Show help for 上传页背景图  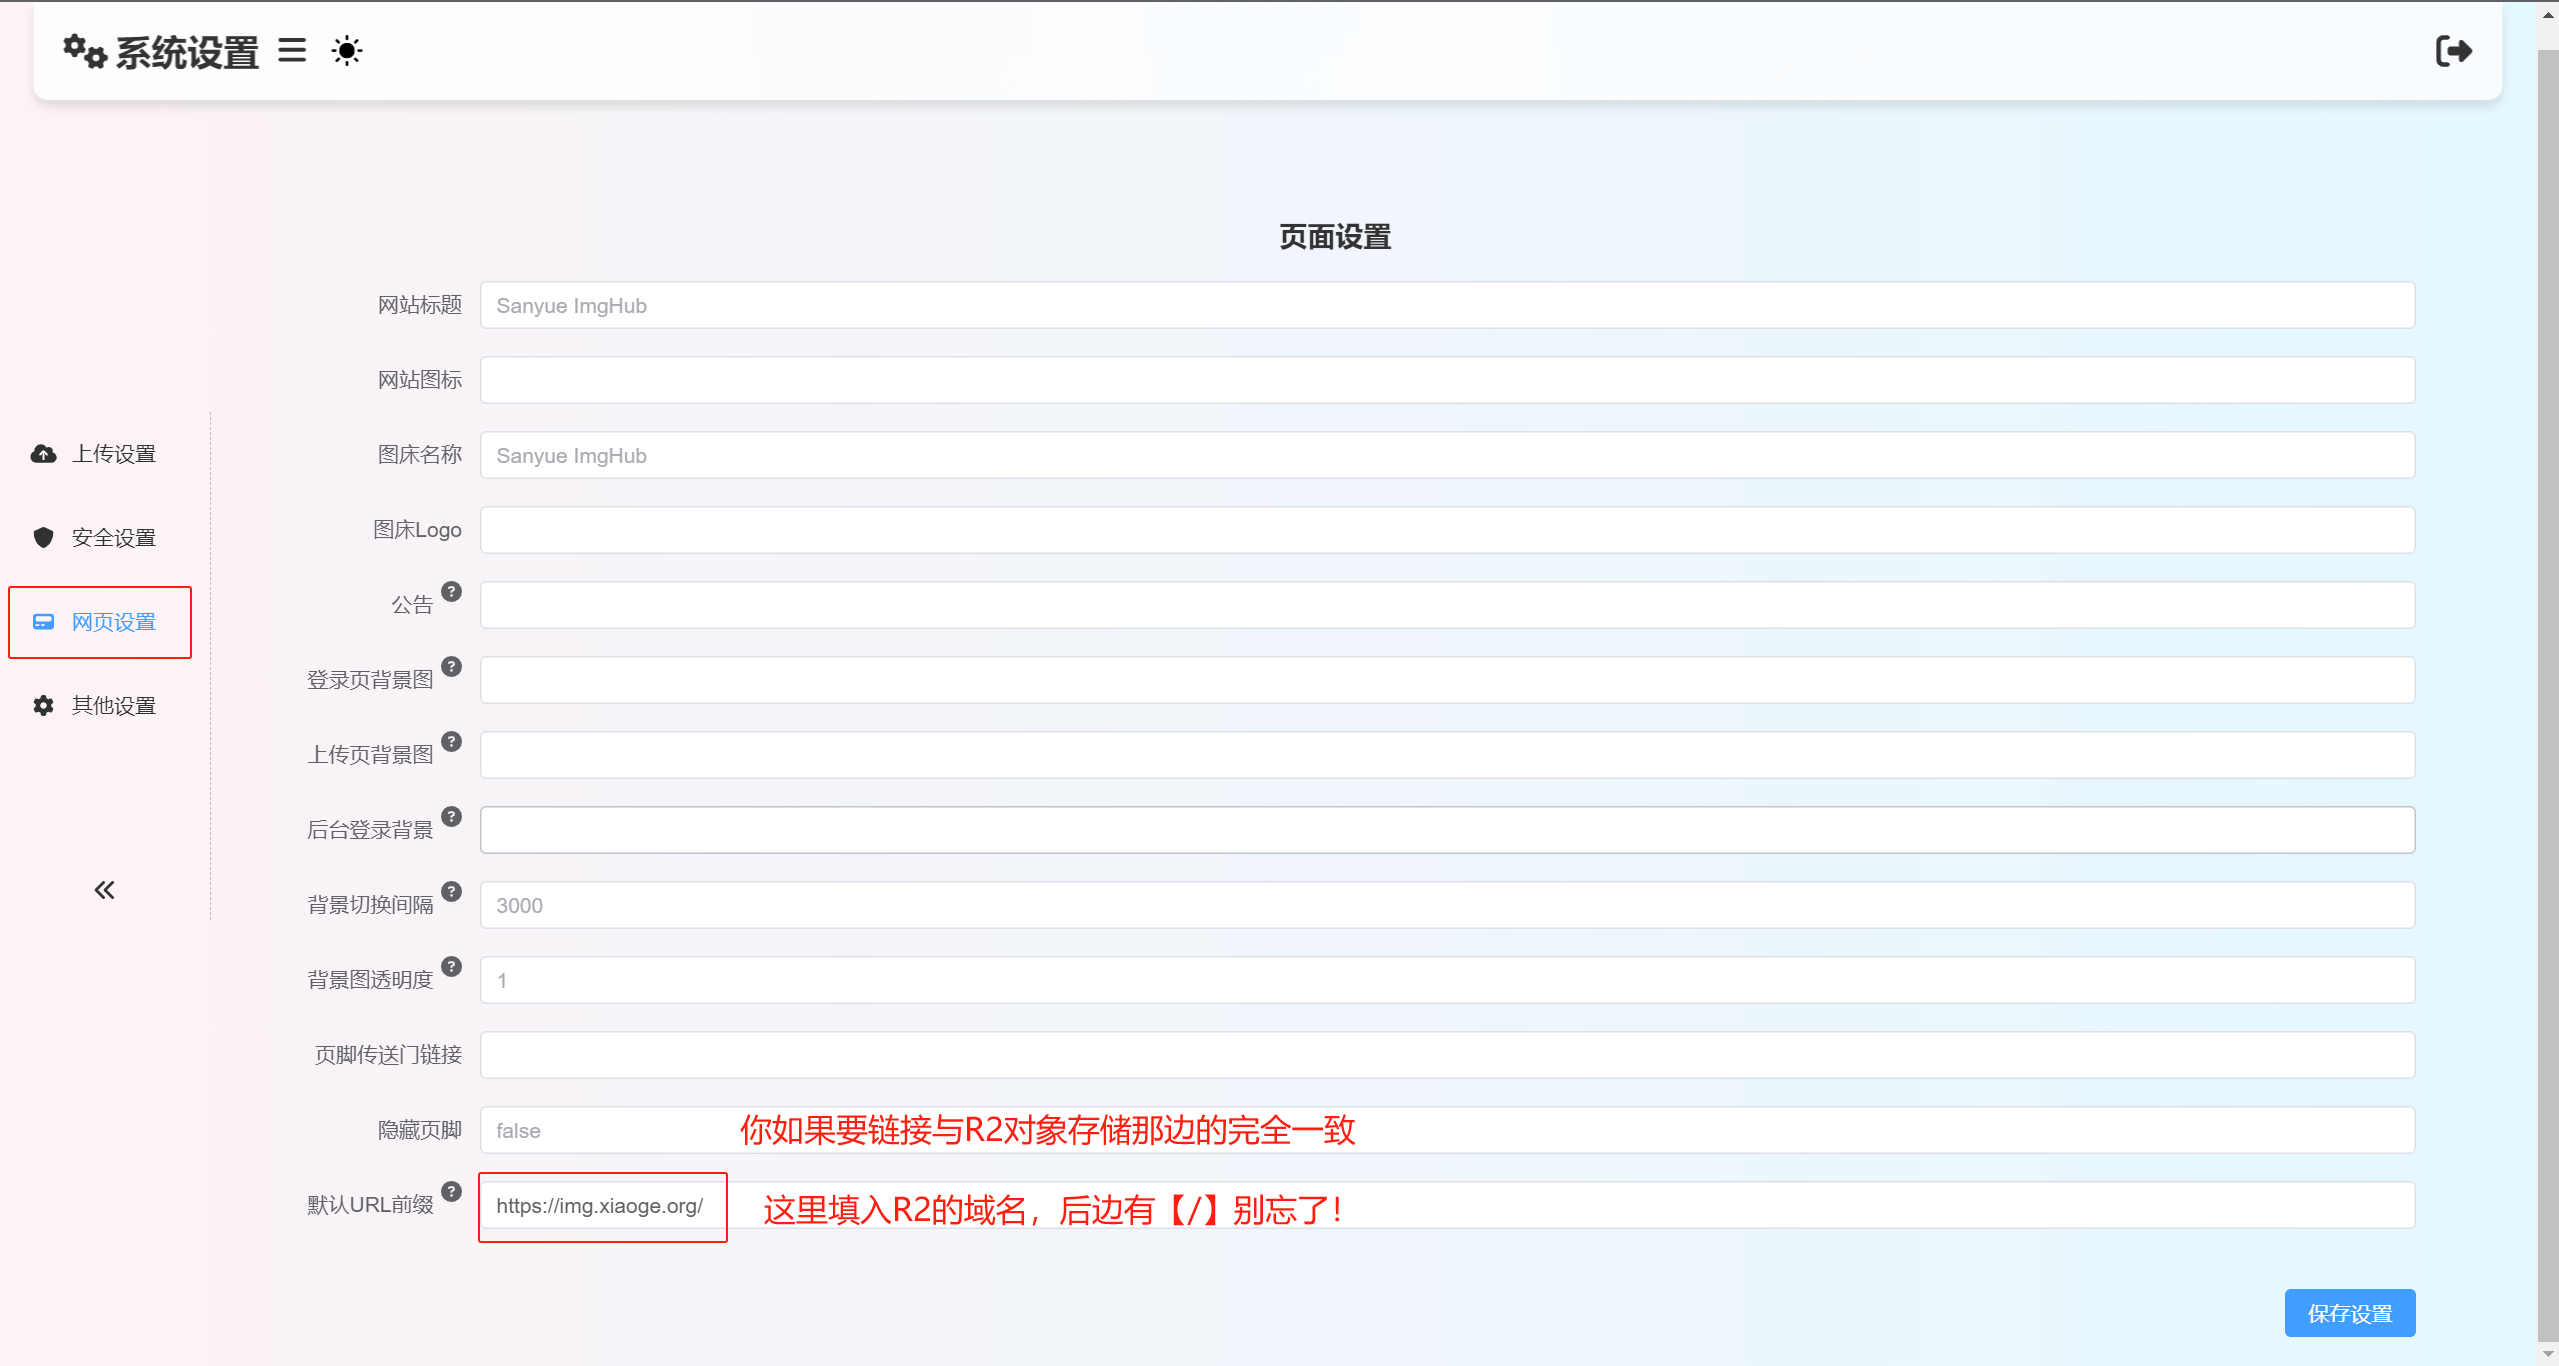453,741
